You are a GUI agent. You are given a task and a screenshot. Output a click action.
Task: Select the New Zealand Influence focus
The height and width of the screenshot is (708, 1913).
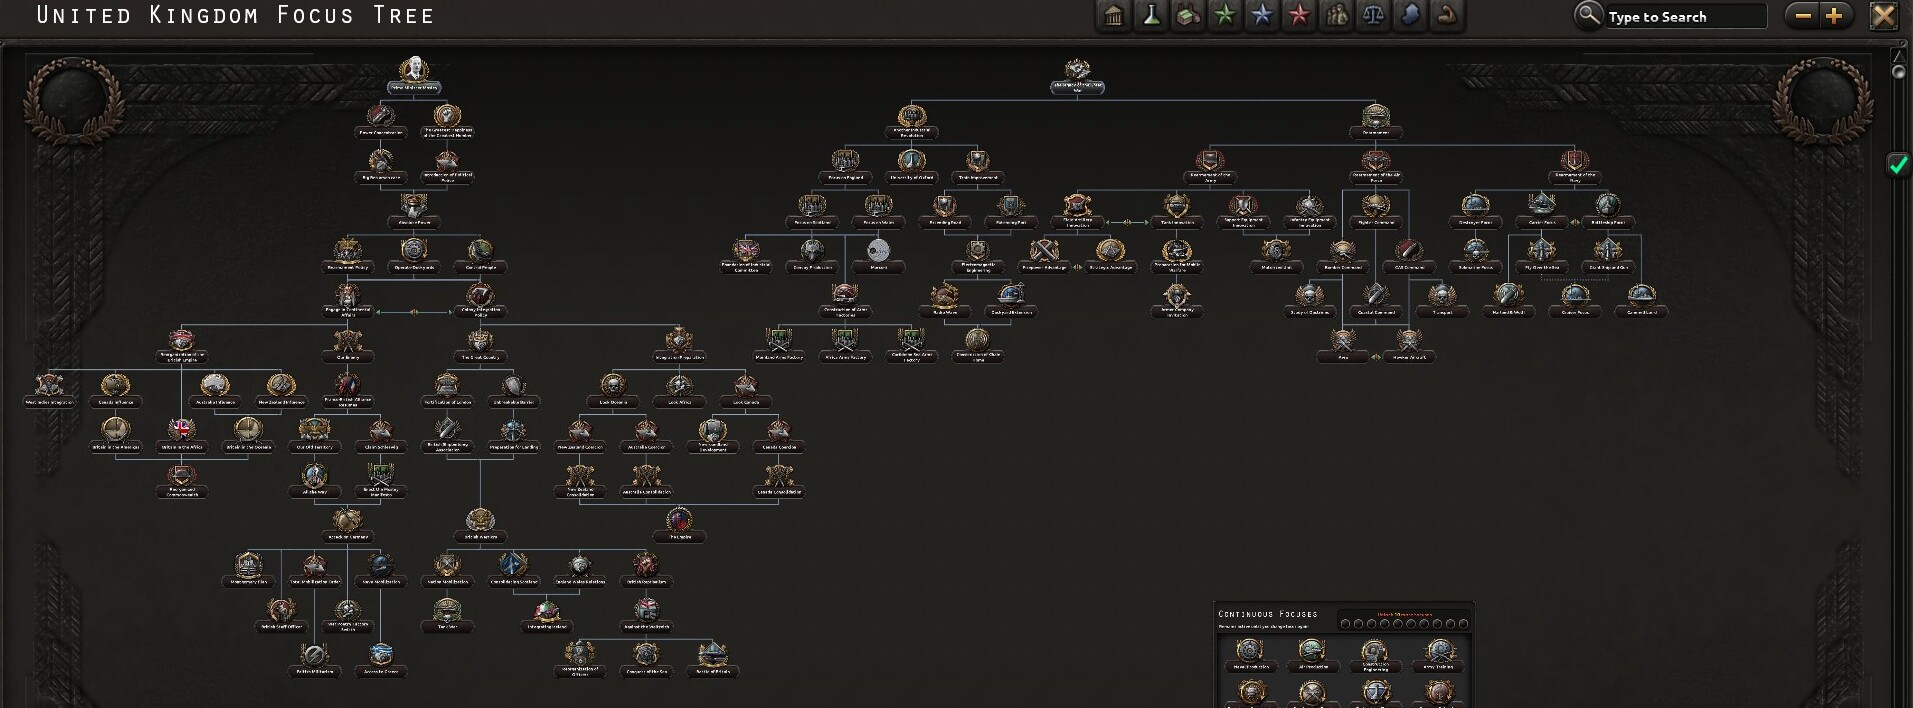click(281, 390)
